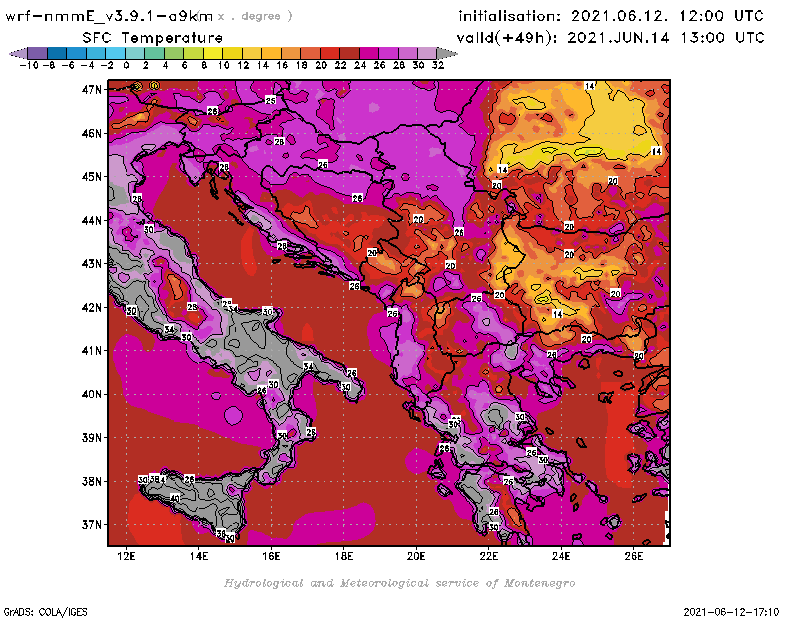Screen dimensions: 800x618
Task: Click the 42N latitude label
Action: click(x=92, y=307)
